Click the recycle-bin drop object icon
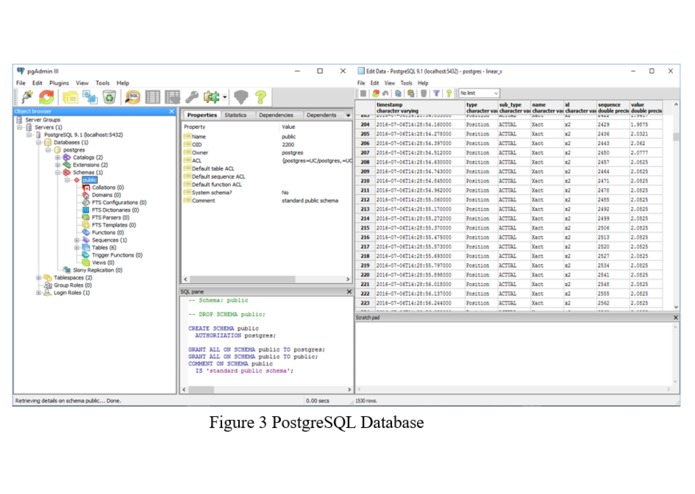The width and height of the screenshot is (695, 494). [x=109, y=97]
